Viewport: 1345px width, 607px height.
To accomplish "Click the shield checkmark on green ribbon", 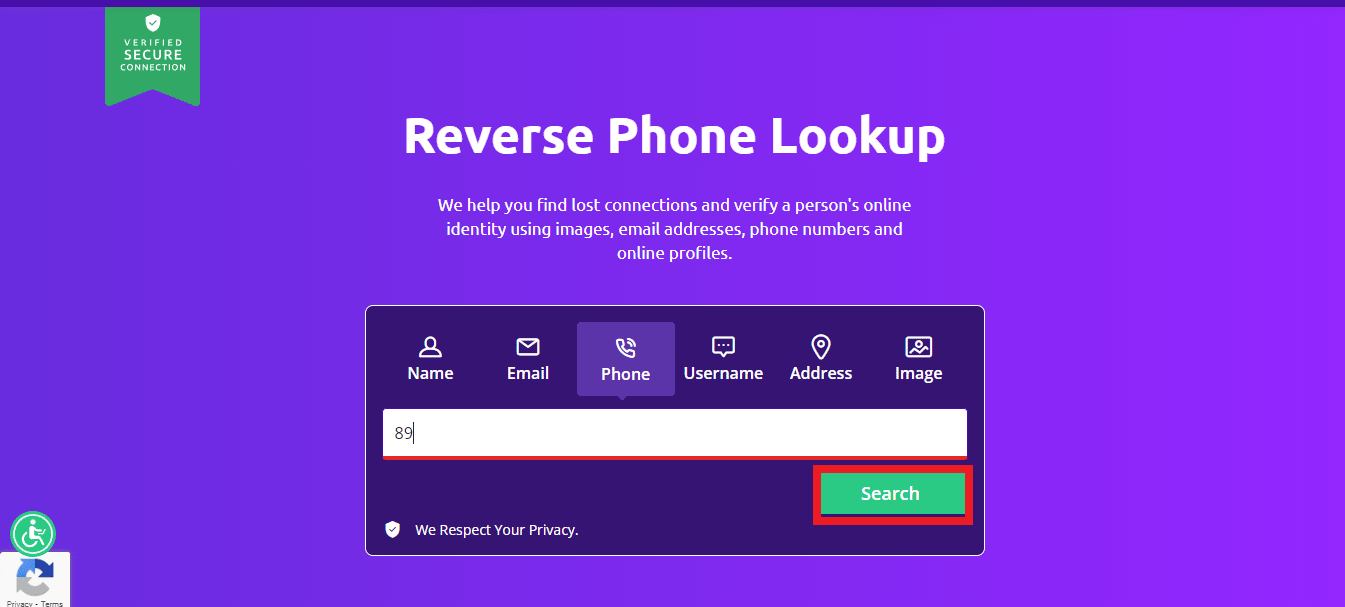I will click(152, 22).
